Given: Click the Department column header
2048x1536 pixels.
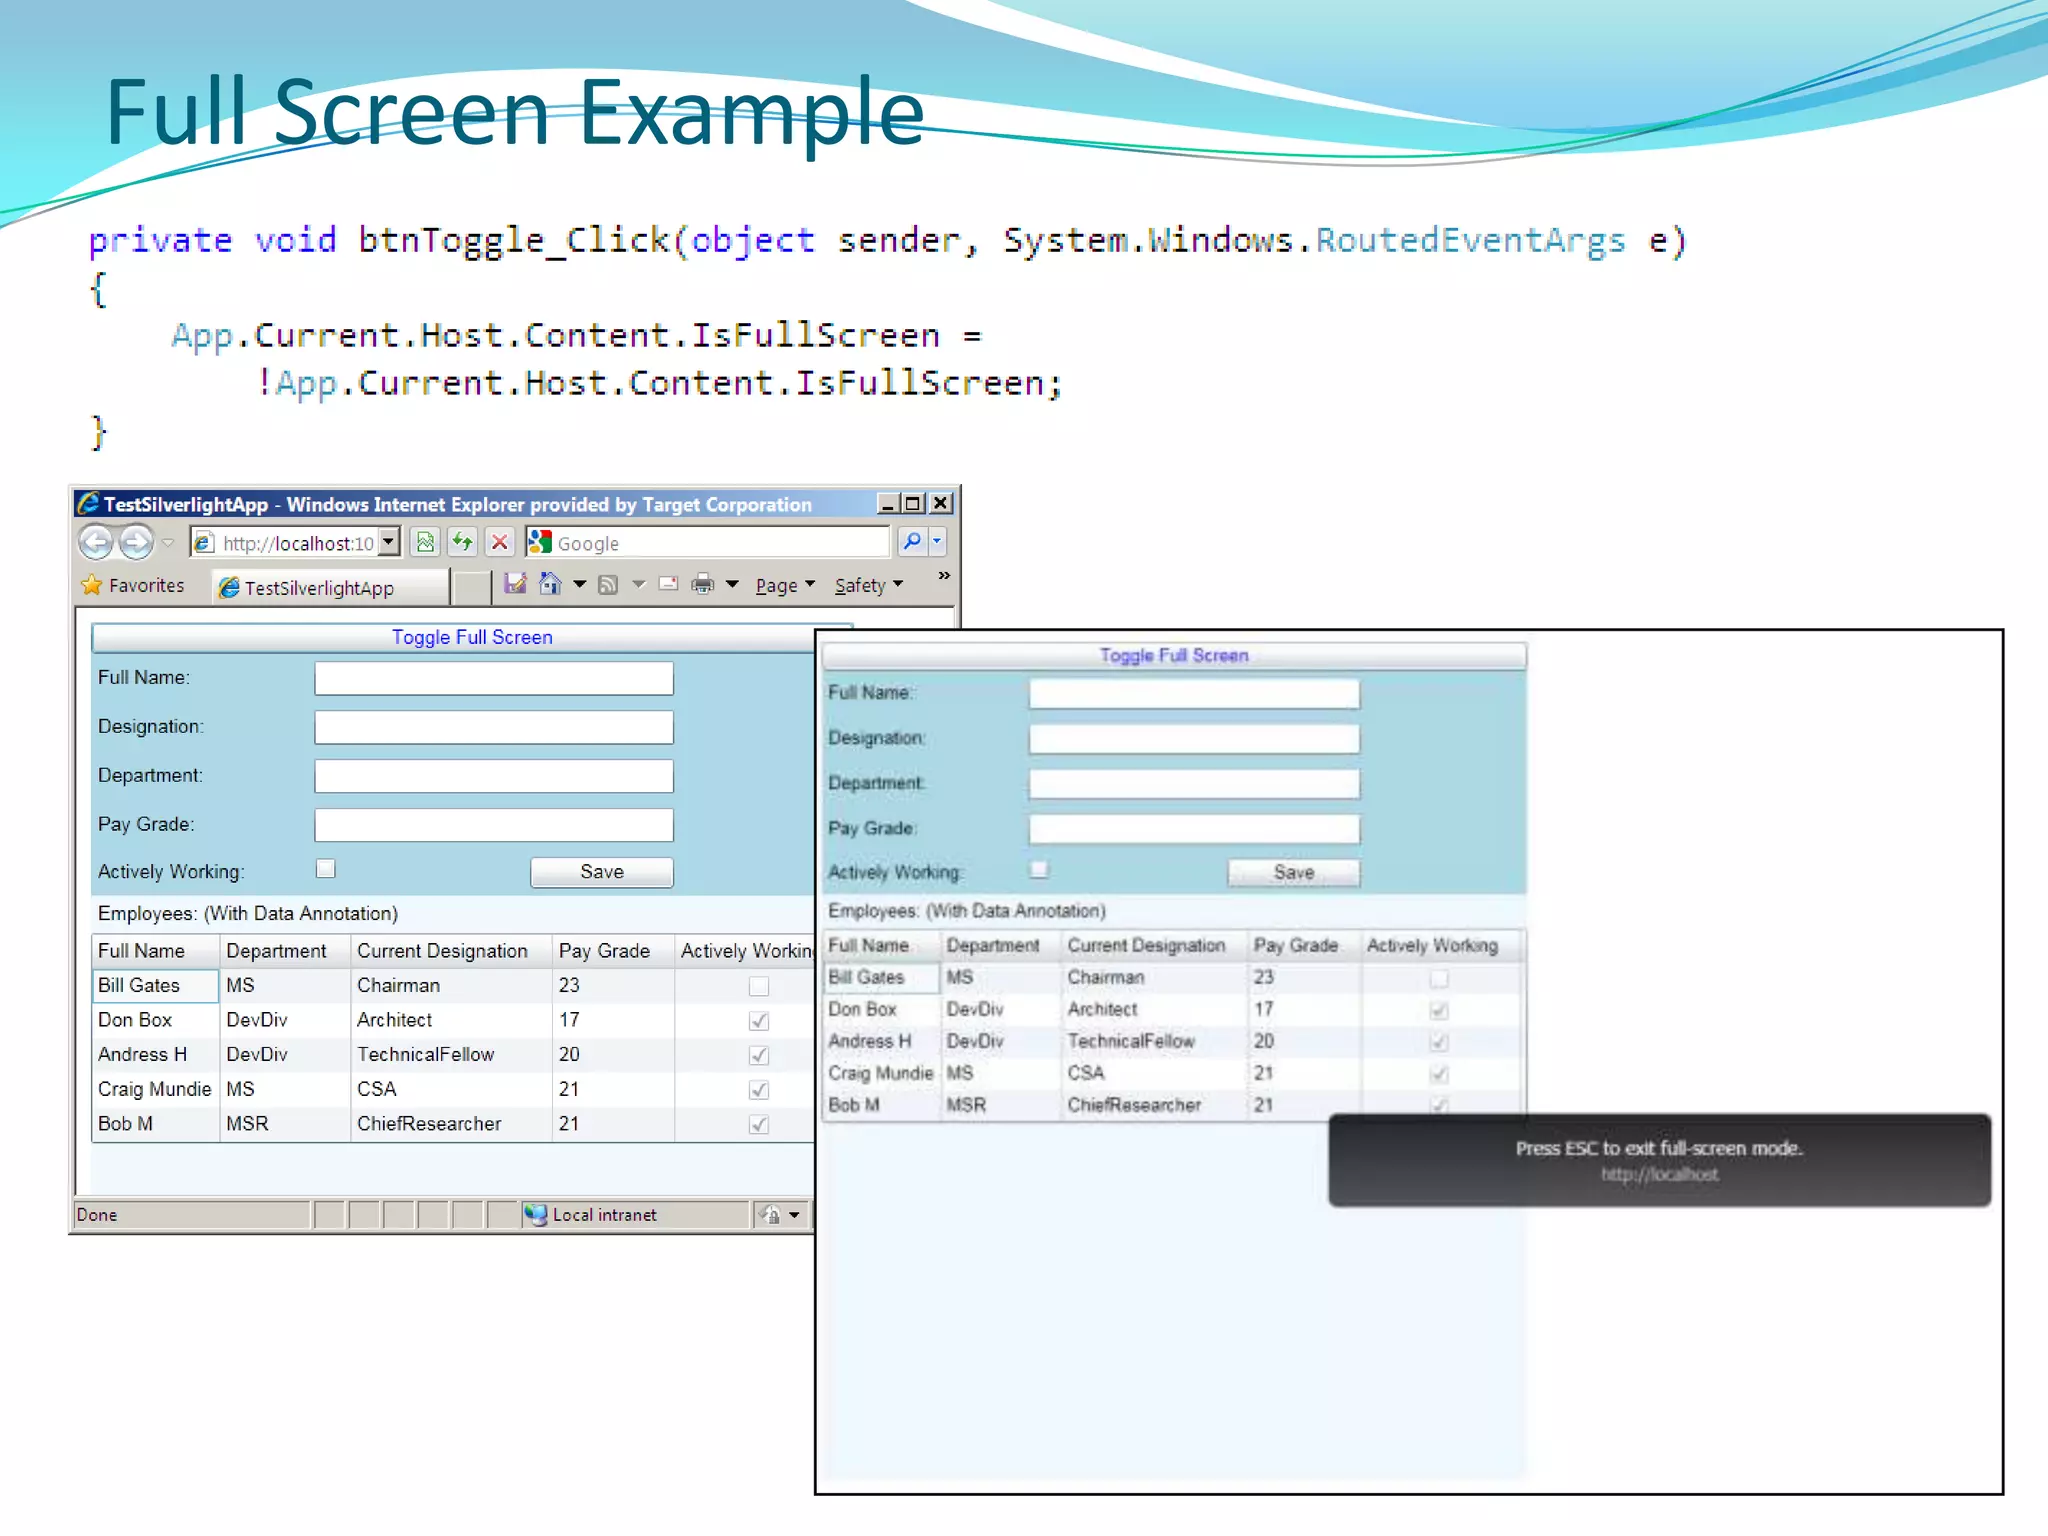Looking at the screenshot, I should tap(277, 951).
